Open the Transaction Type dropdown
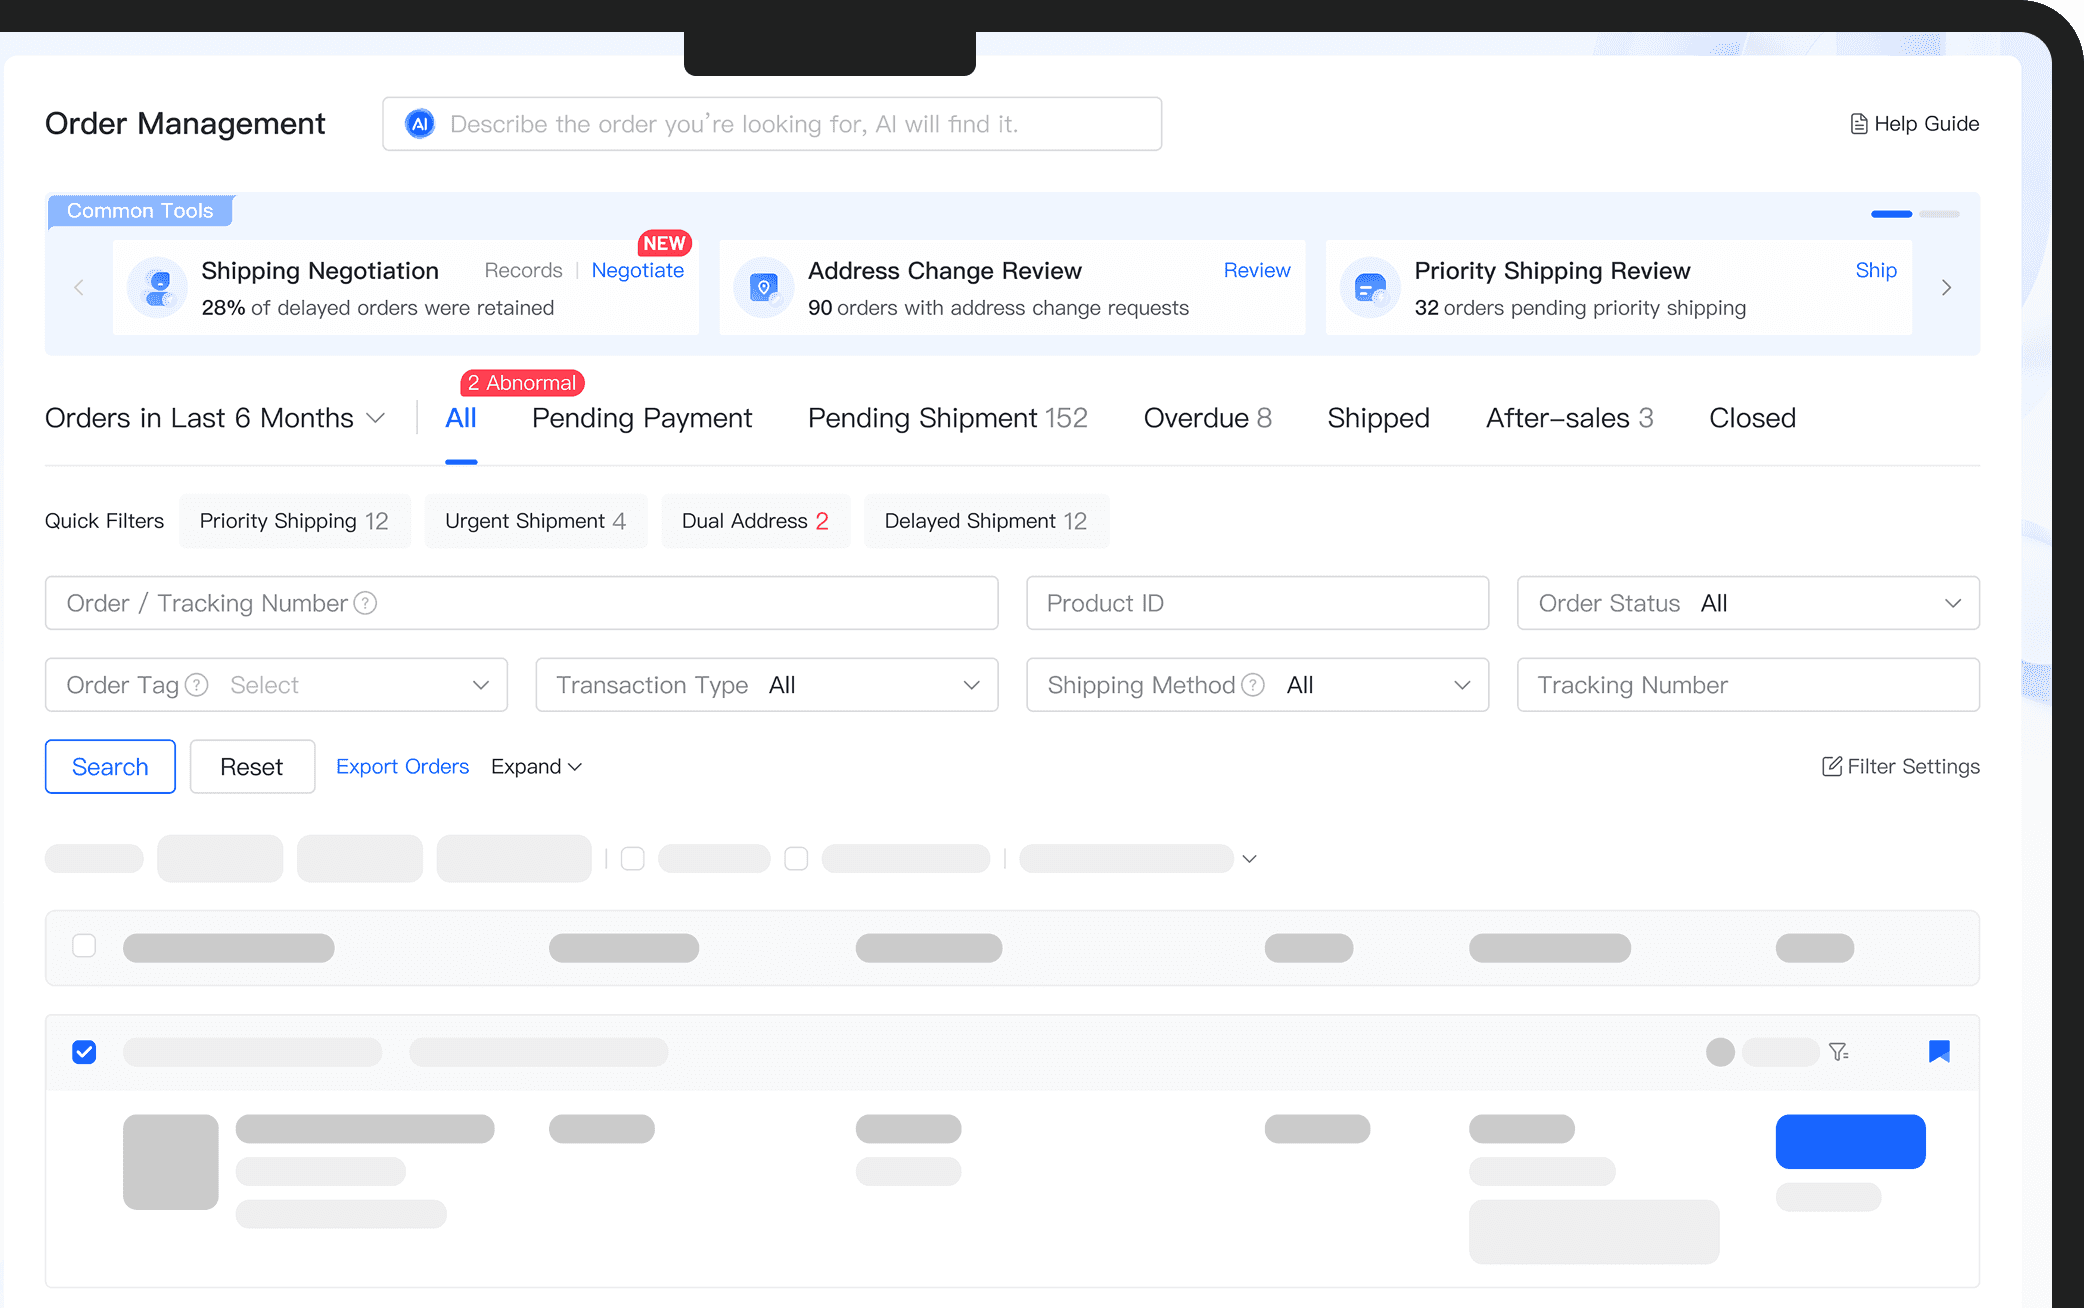The height and width of the screenshot is (1308, 2084). pos(767,685)
